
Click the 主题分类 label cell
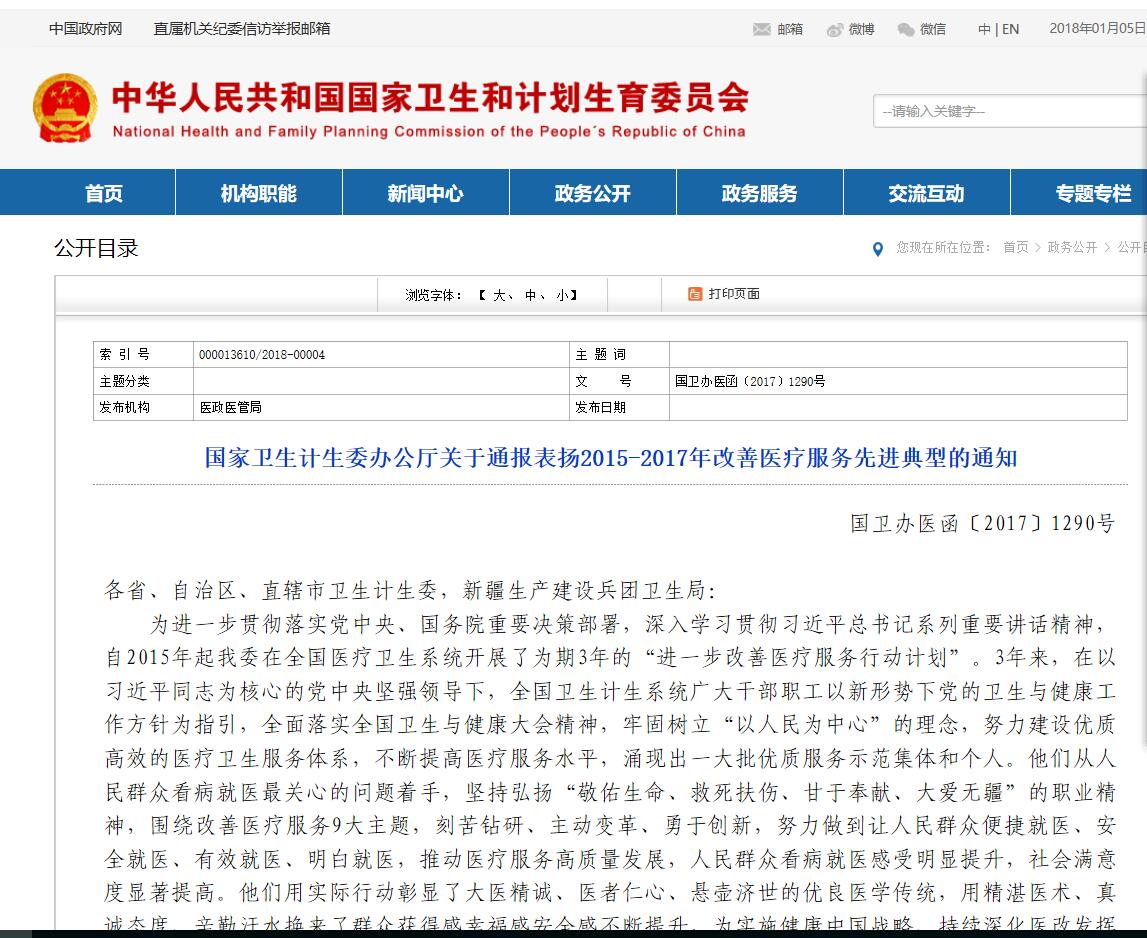pyautogui.click(x=143, y=381)
